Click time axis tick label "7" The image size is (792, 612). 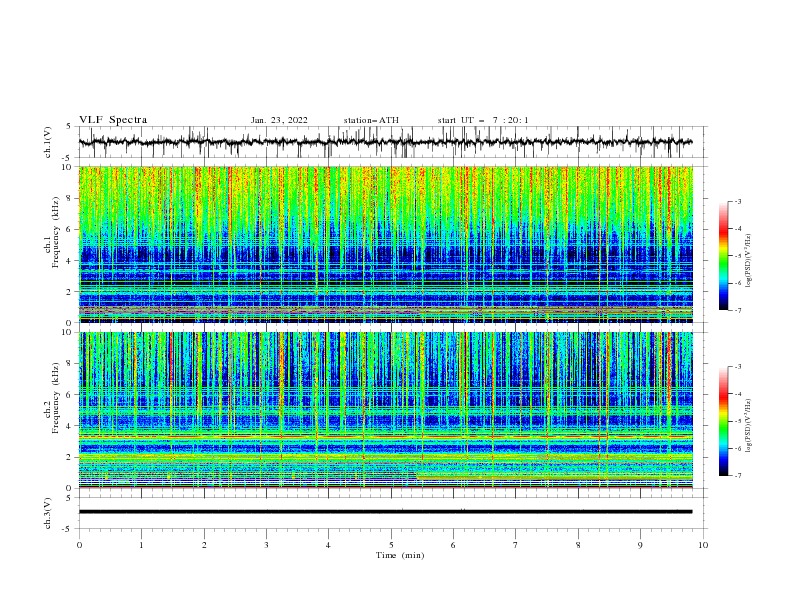(x=516, y=545)
